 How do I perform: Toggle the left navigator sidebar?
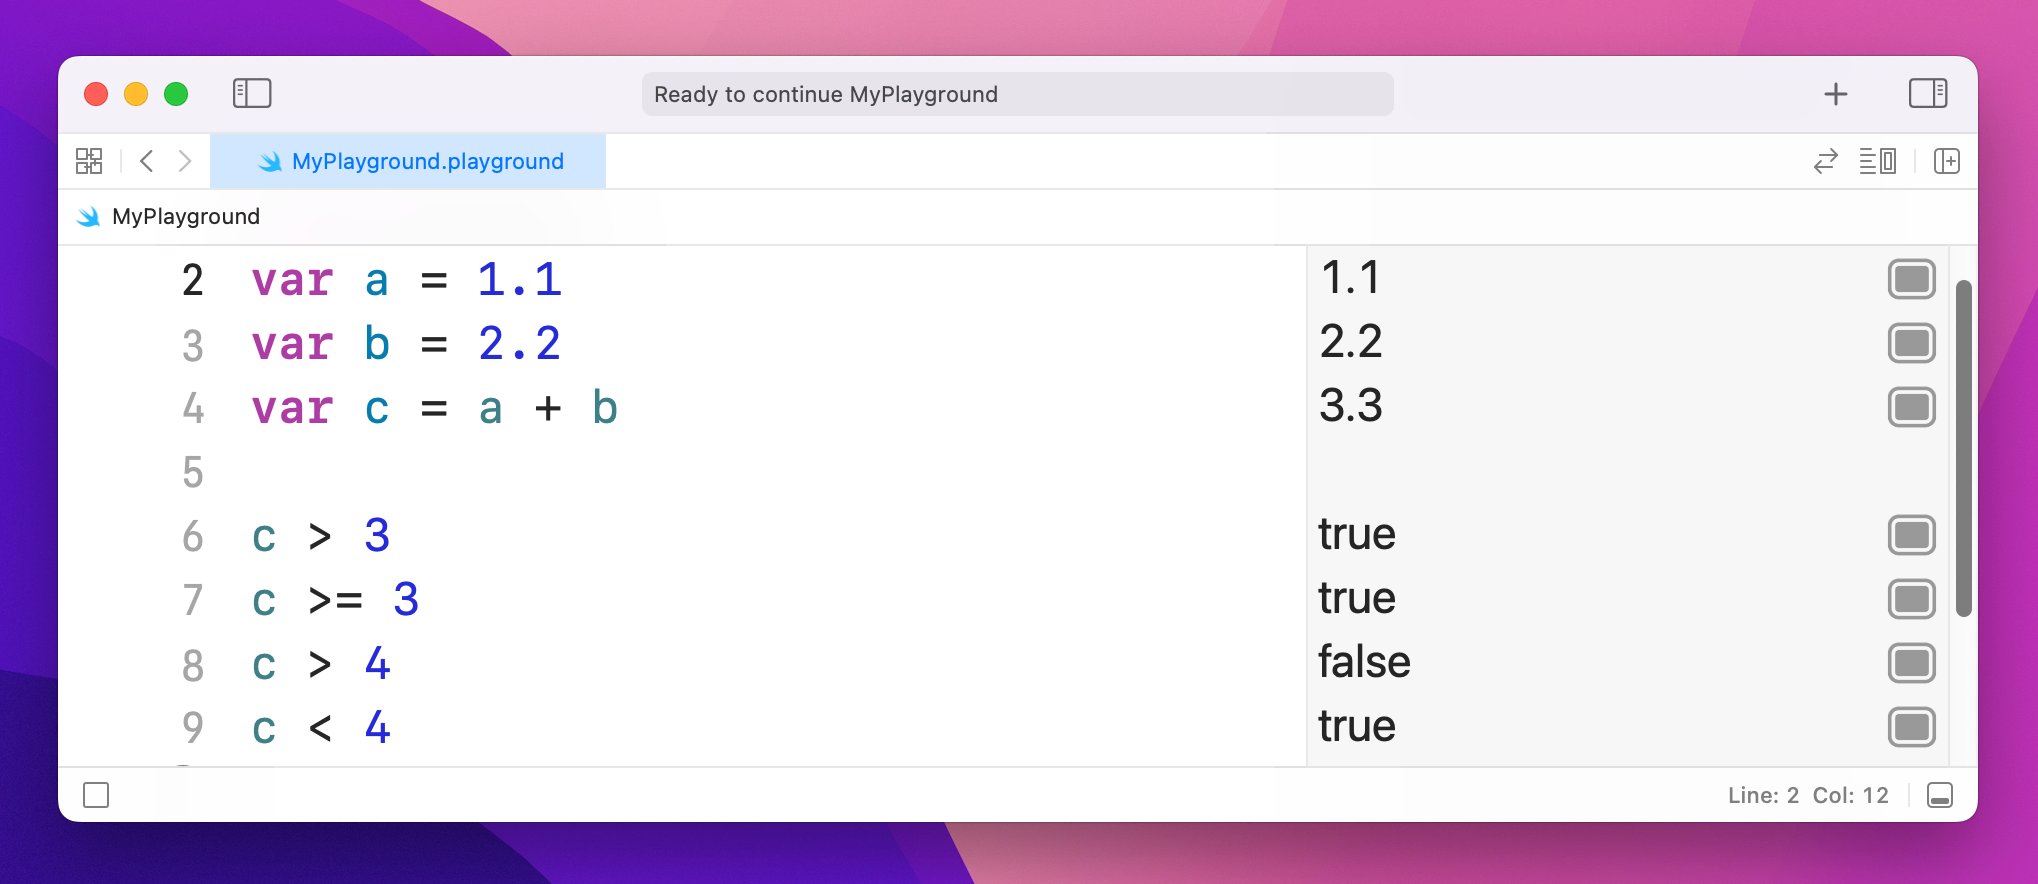tap(252, 94)
